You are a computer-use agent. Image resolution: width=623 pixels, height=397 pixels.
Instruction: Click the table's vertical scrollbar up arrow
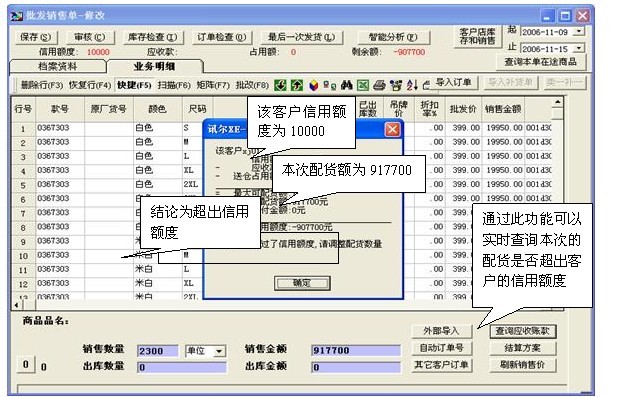click(557, 103)
